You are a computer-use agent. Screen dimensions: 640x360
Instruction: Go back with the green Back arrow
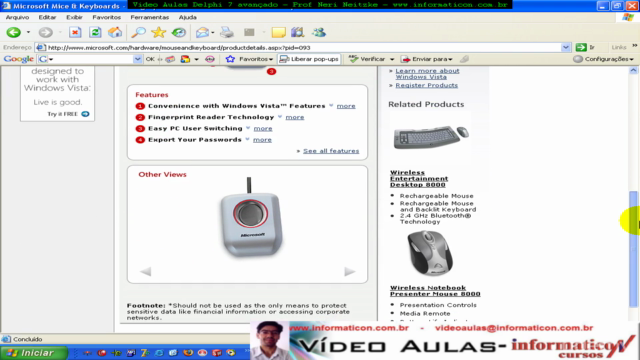click(x=13, y=32)
